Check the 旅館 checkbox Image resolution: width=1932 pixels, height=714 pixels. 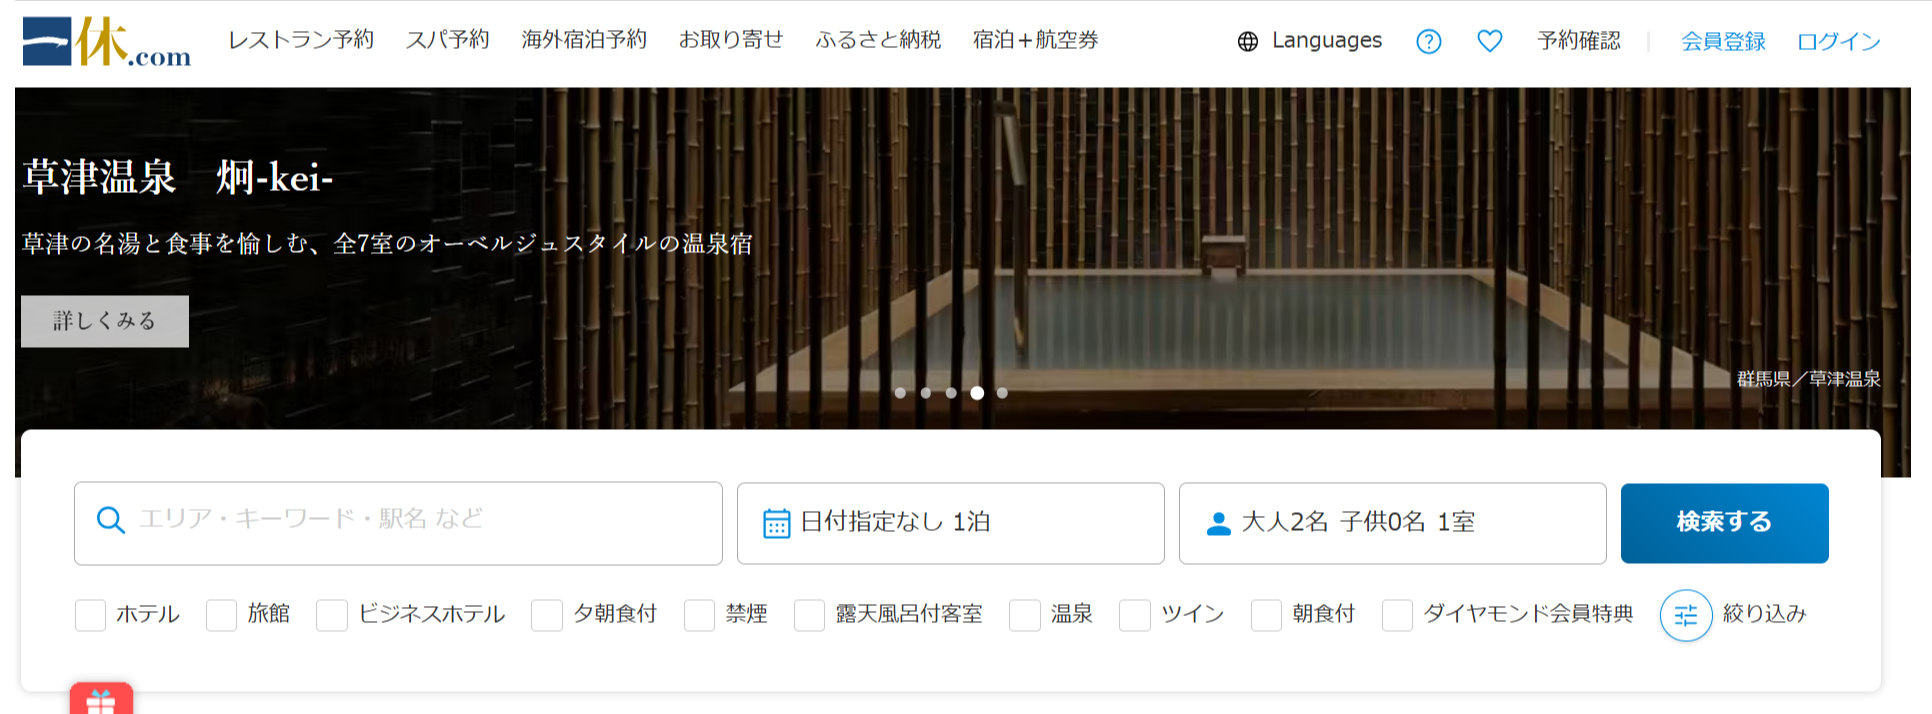(221, 615)
